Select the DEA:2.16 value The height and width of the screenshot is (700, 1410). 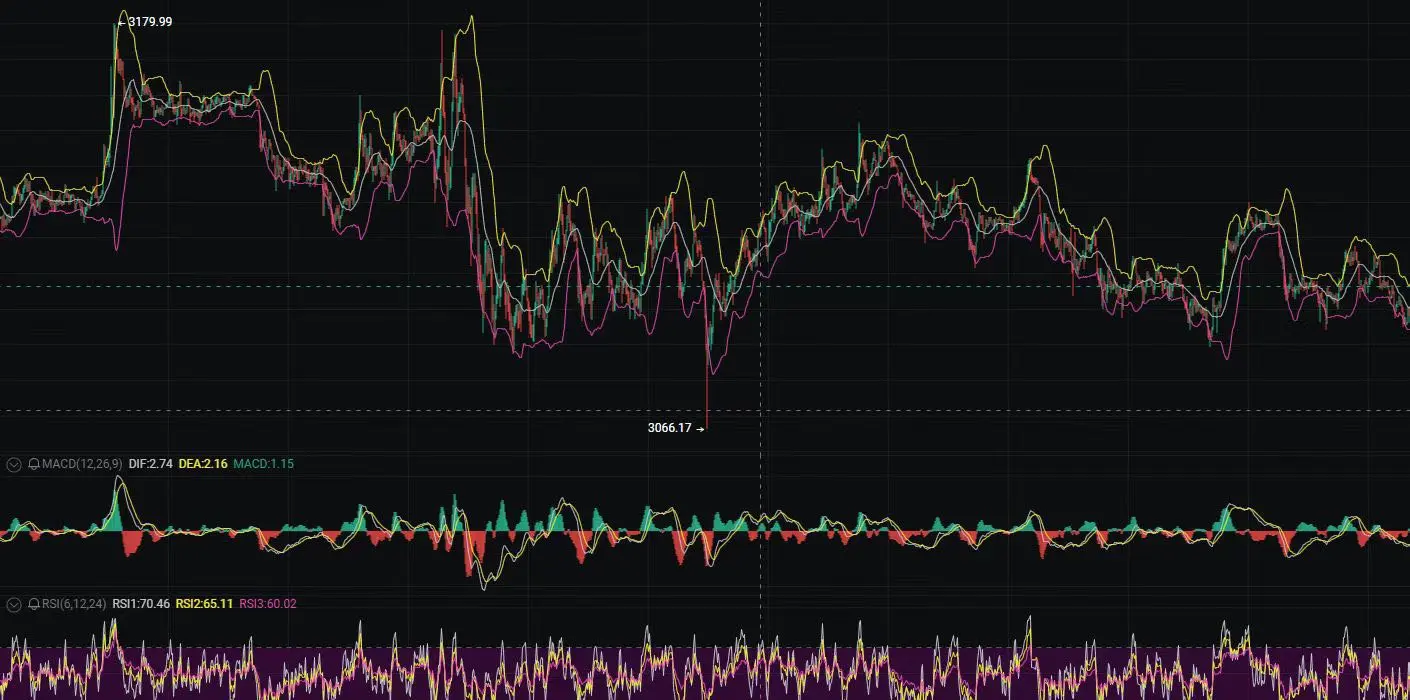coord(204,464)
